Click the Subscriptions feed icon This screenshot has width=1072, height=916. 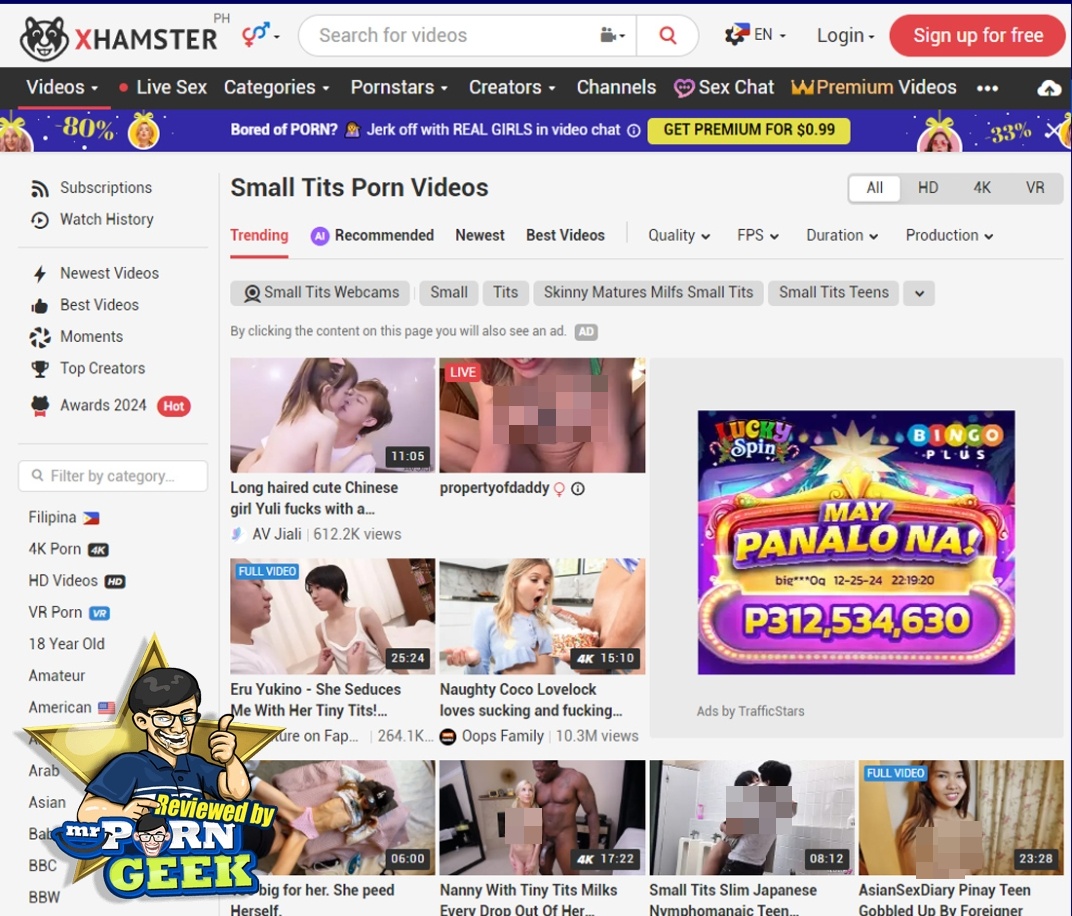click(40, 189)
